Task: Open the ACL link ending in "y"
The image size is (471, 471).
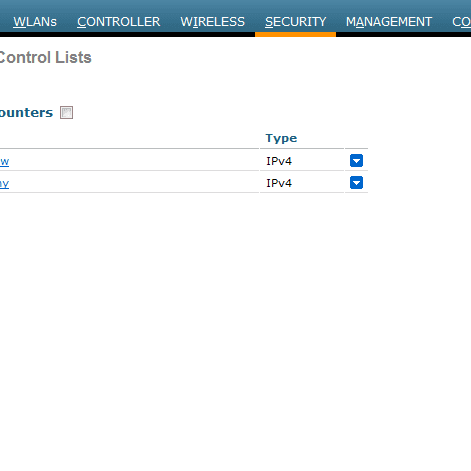Action: pyautogui.click(x=4, y=183)
